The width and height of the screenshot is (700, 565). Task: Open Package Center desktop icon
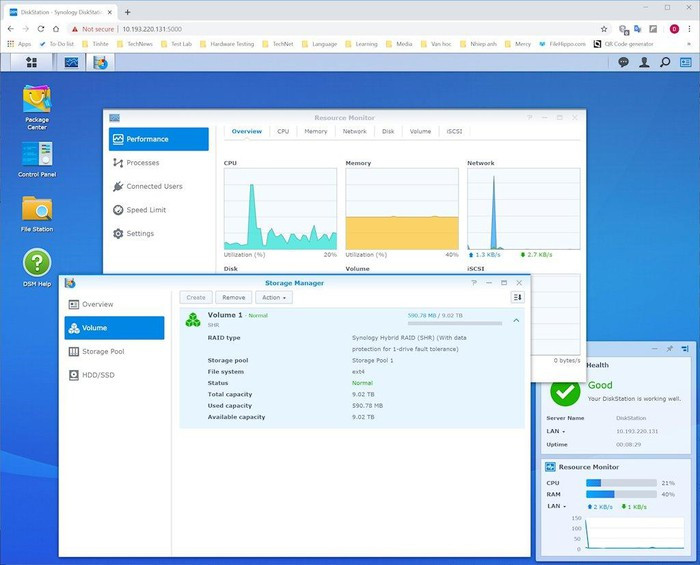pos(37,102)
